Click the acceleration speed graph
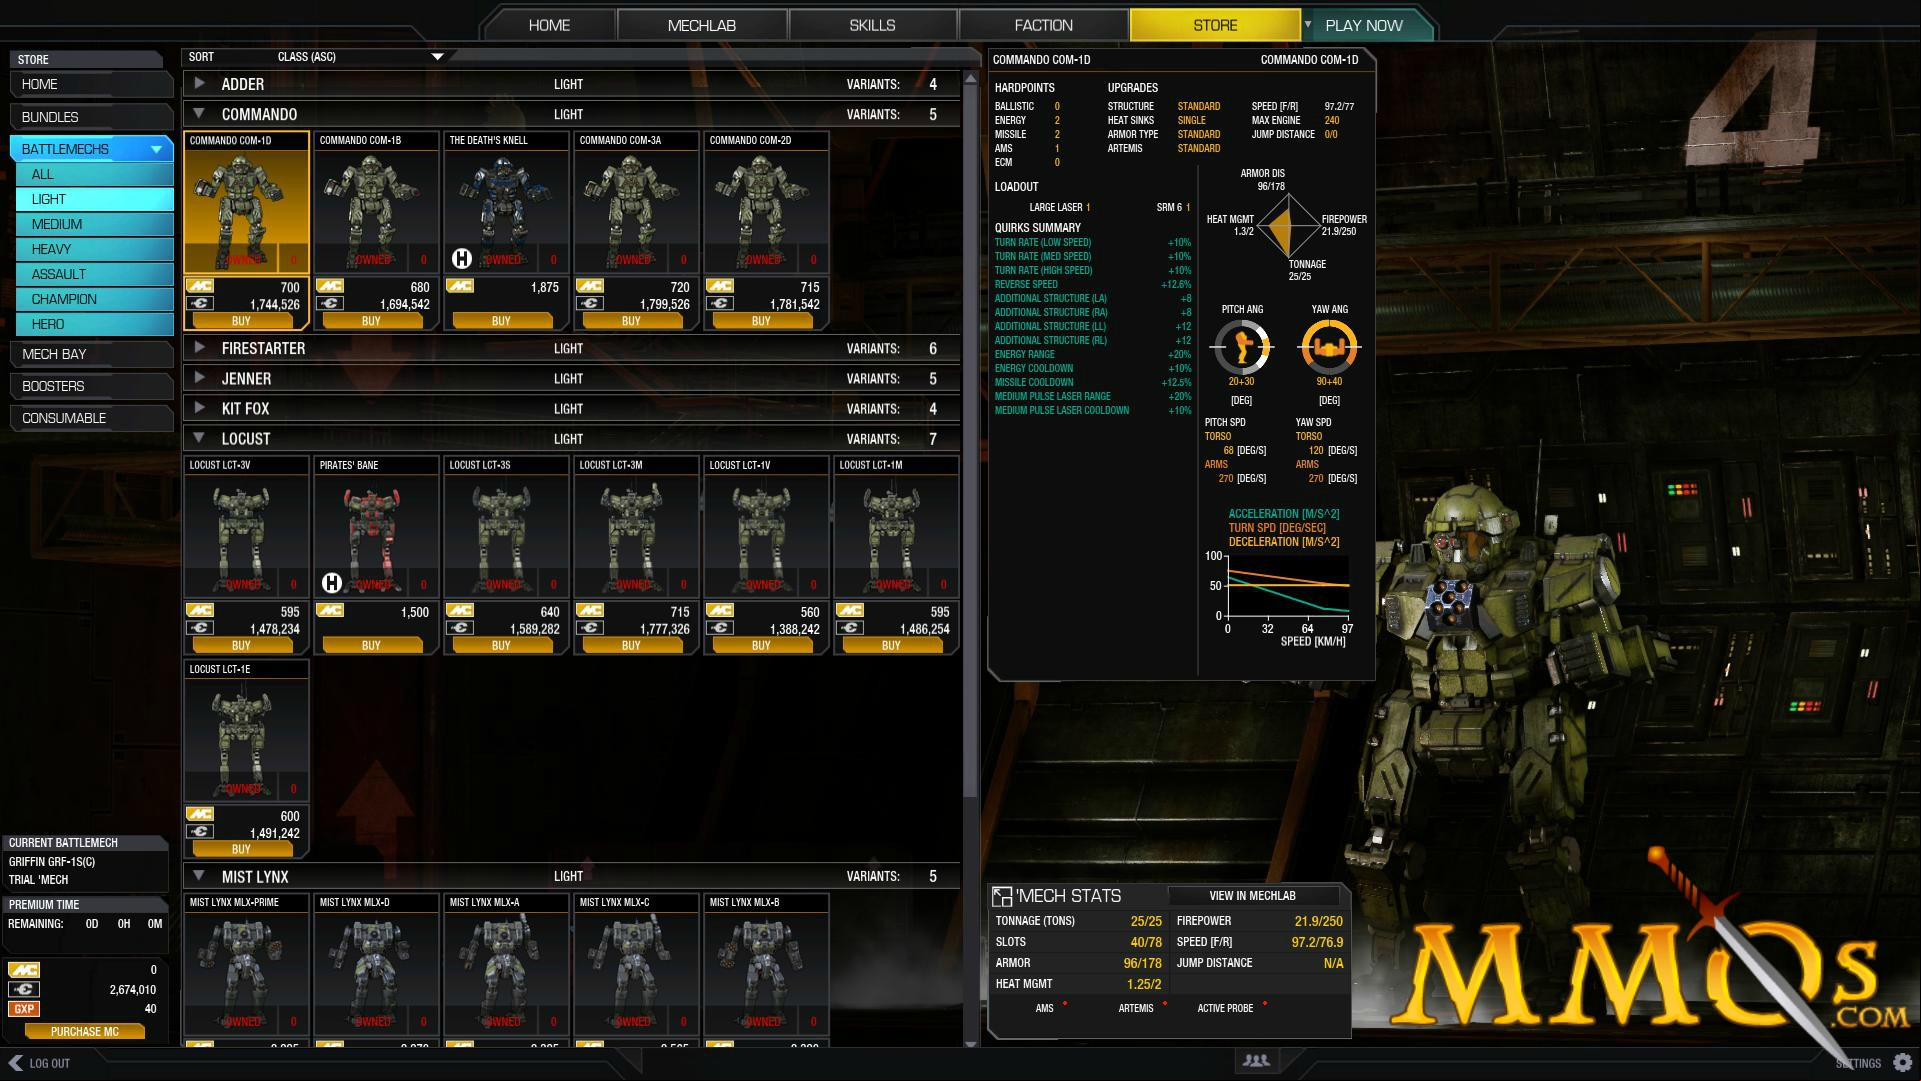This screenshot has height=1081, width=1921. point(1286,585)
